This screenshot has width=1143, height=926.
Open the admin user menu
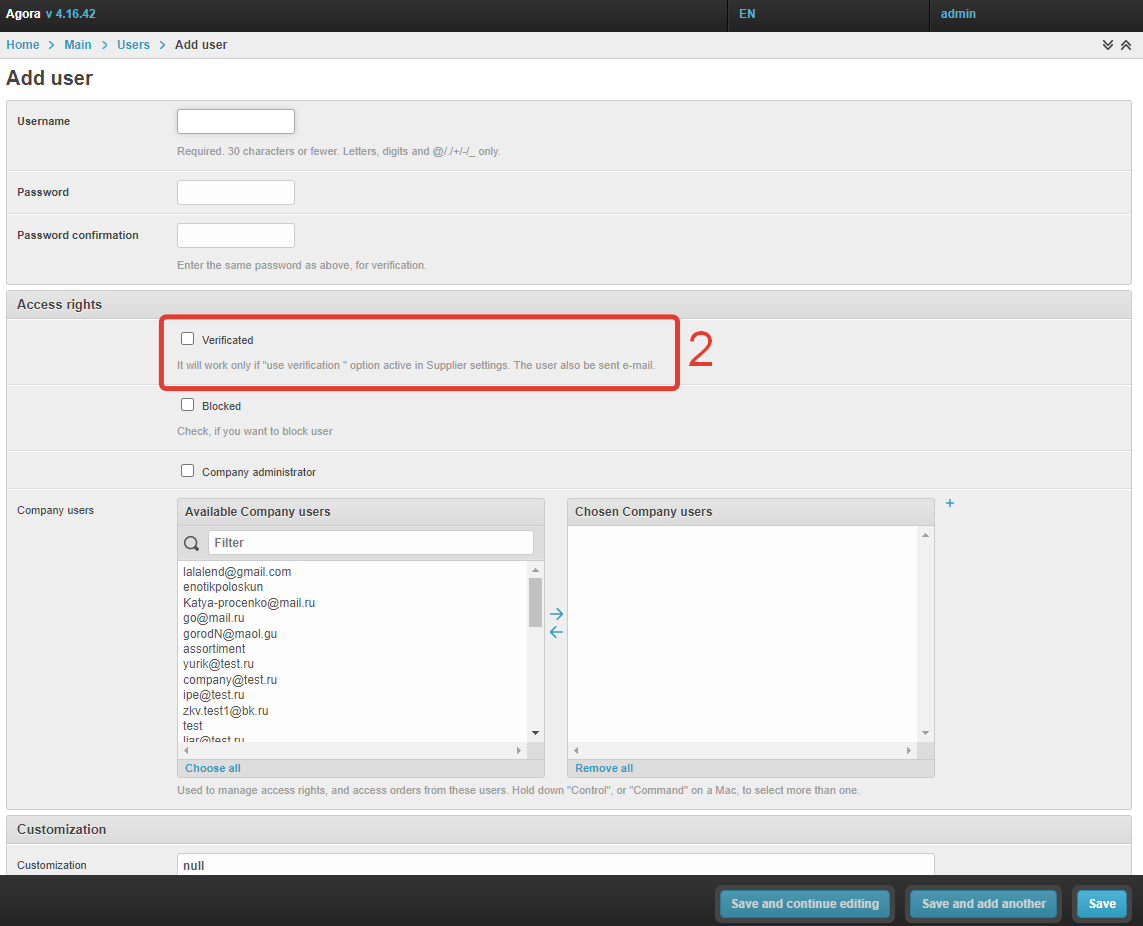[x=958, y=14]
